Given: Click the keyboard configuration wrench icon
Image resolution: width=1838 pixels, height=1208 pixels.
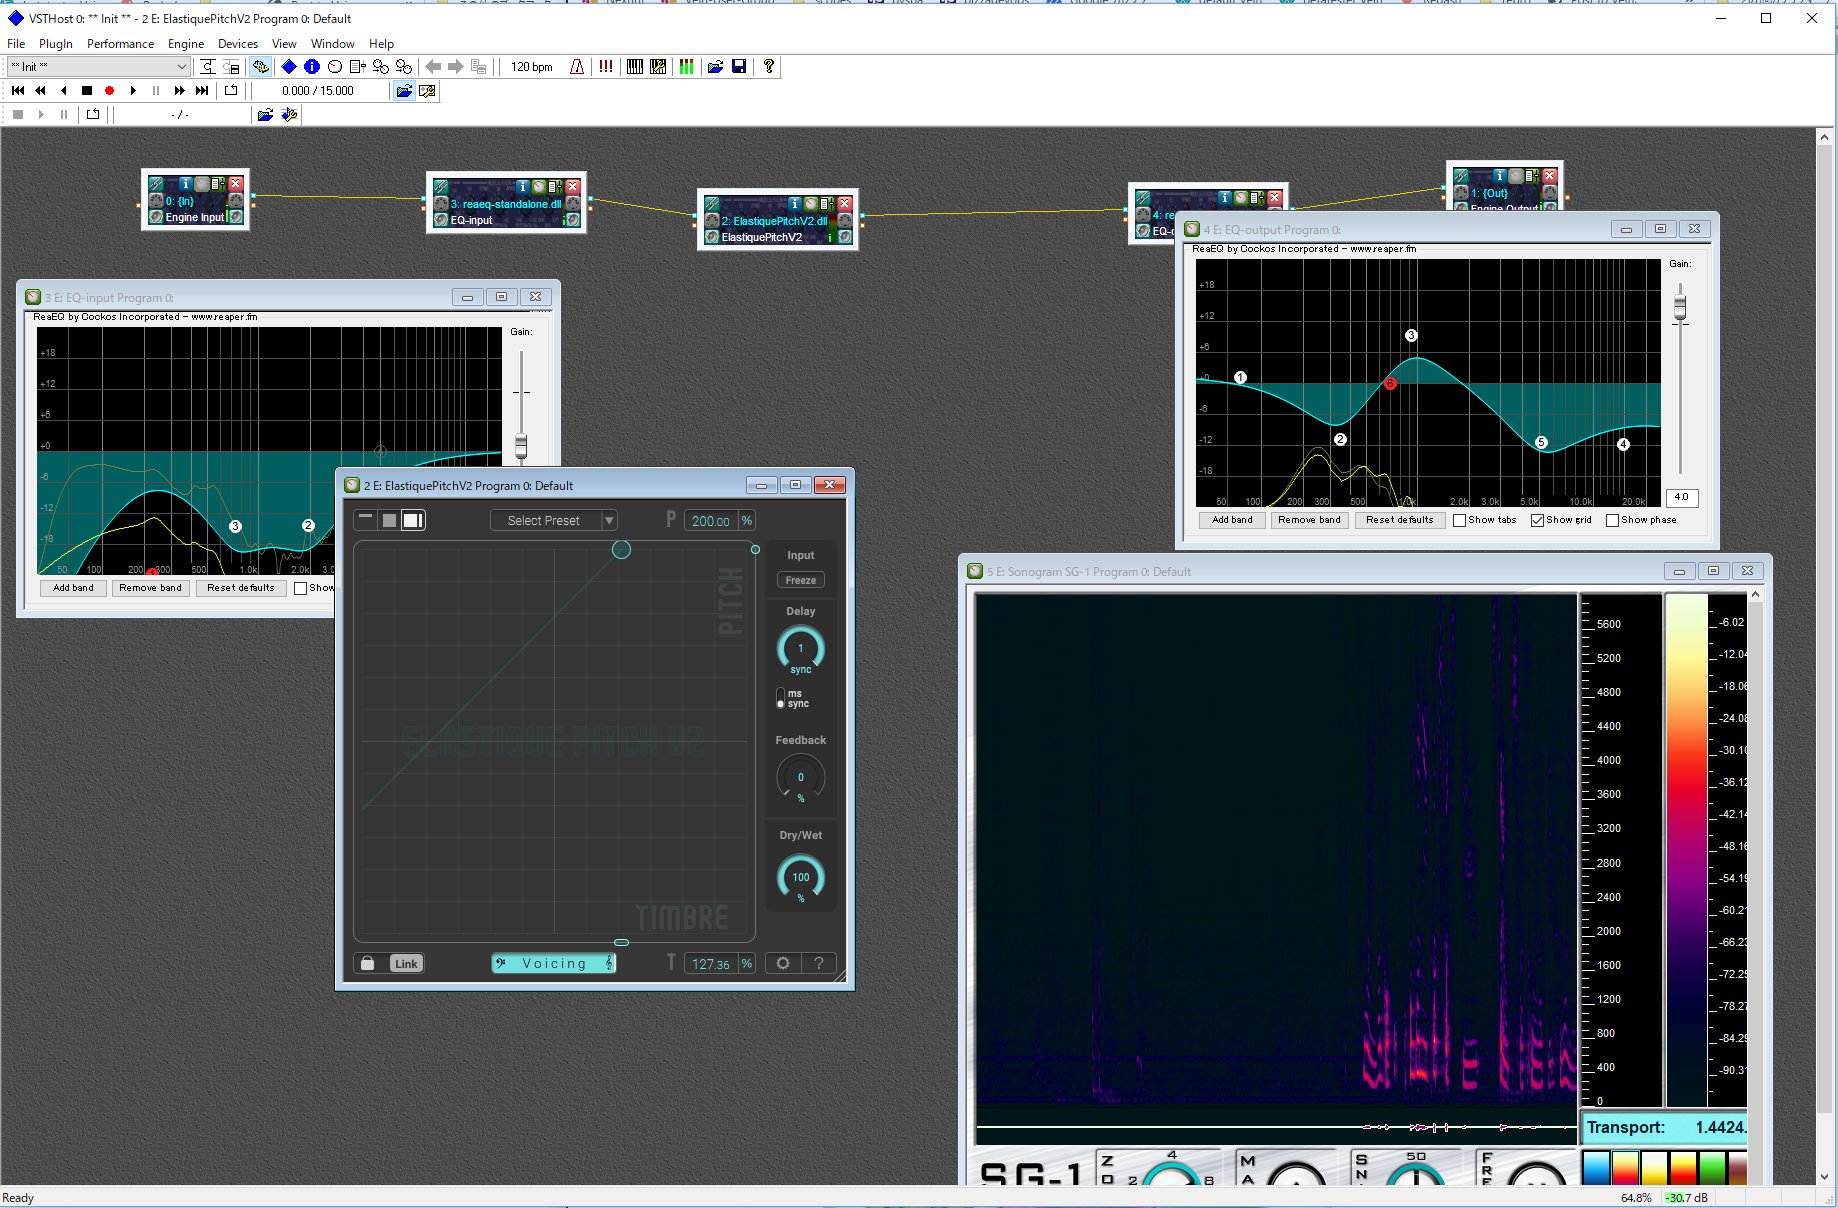Looking at the screenshot, I should pos(658,67).
